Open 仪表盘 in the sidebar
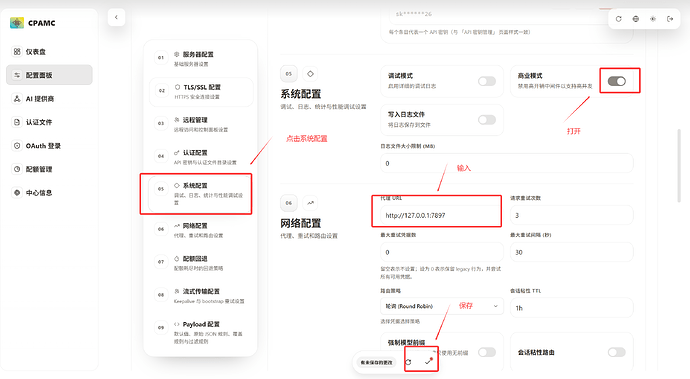690x379 pixels. point(49,52)
